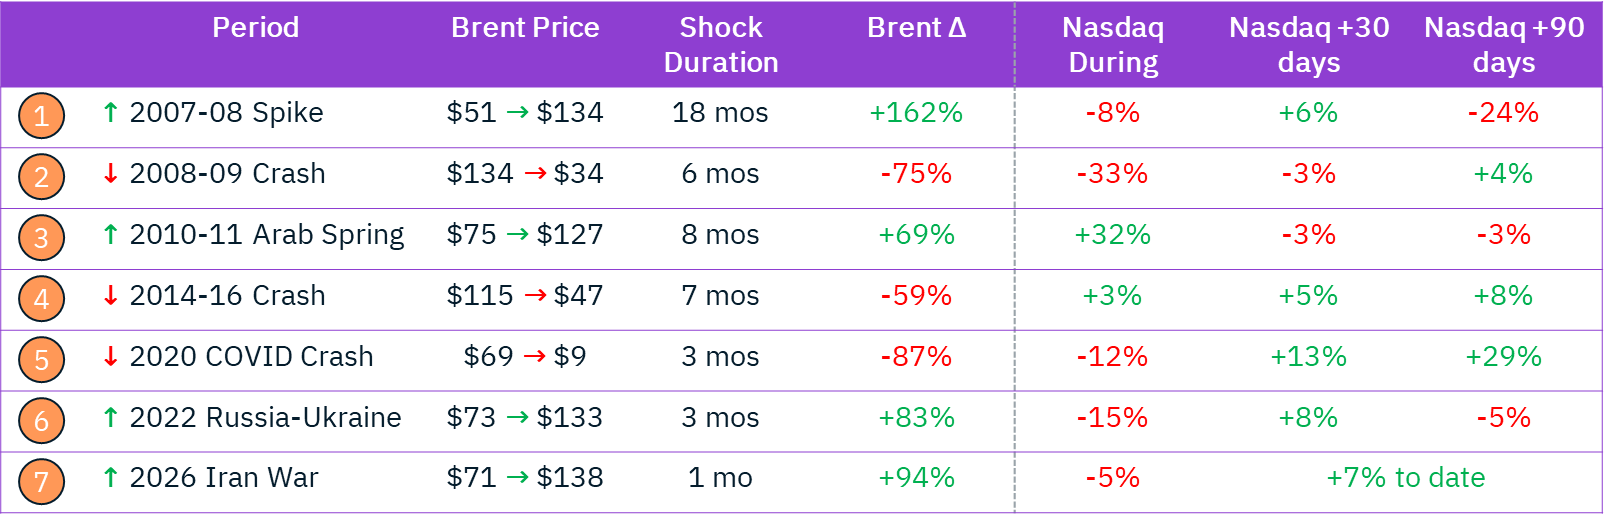
Task: Select the +162% Brent change value
Action: tap(916, 113)
